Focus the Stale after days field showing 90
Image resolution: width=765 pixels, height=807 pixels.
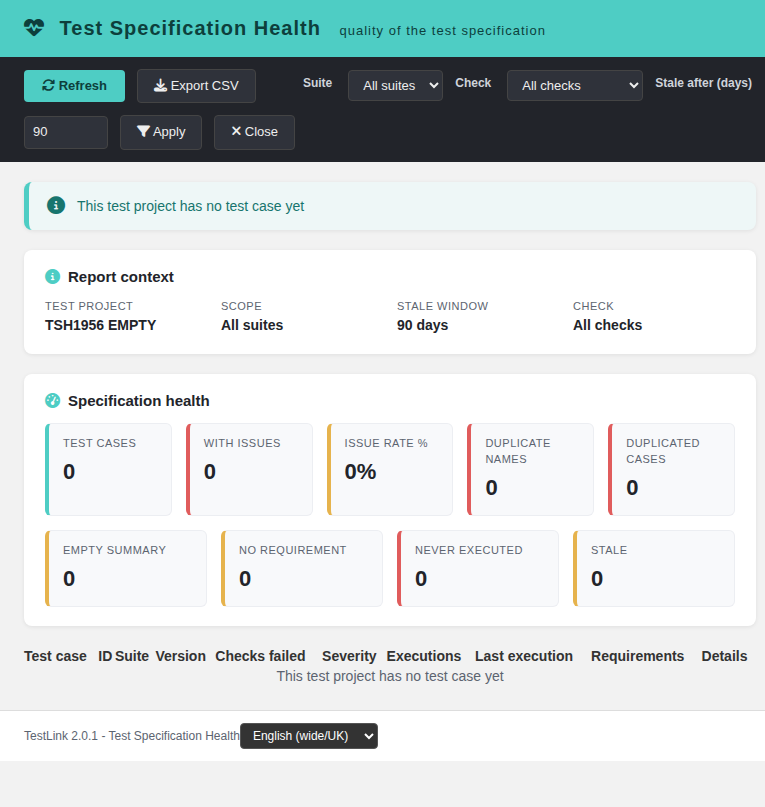[x=66, y=132]
